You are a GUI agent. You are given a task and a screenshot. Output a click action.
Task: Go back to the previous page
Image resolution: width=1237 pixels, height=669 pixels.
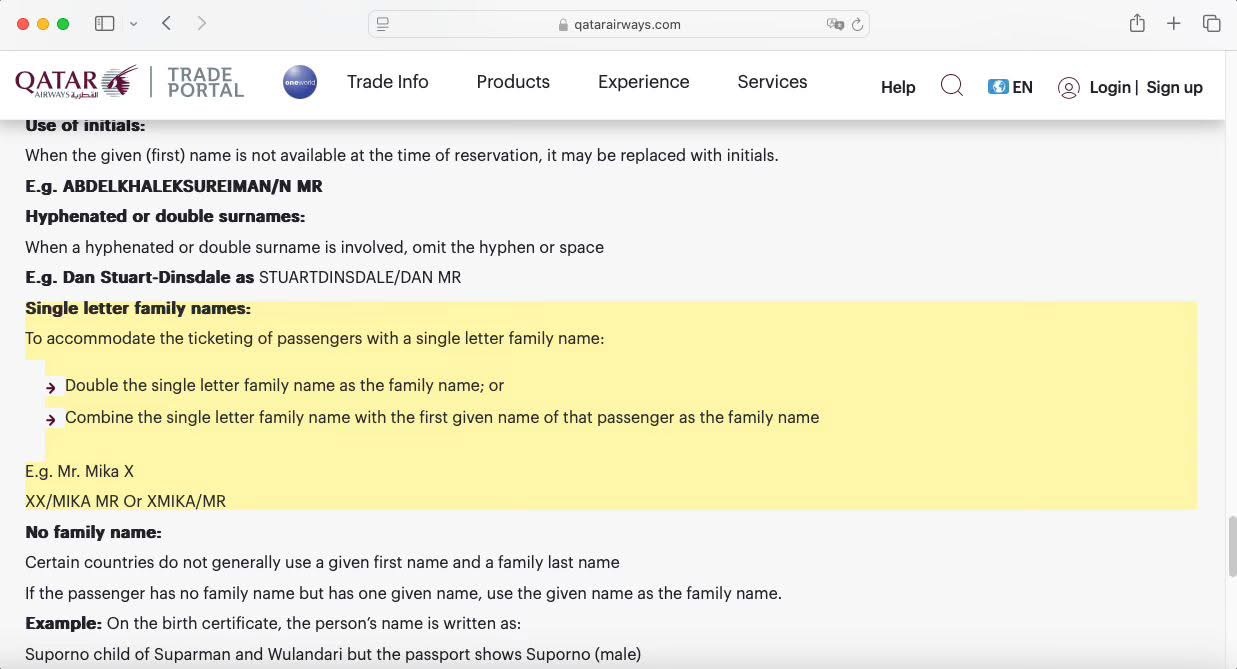pyautogui.click(x=167, y=24)
